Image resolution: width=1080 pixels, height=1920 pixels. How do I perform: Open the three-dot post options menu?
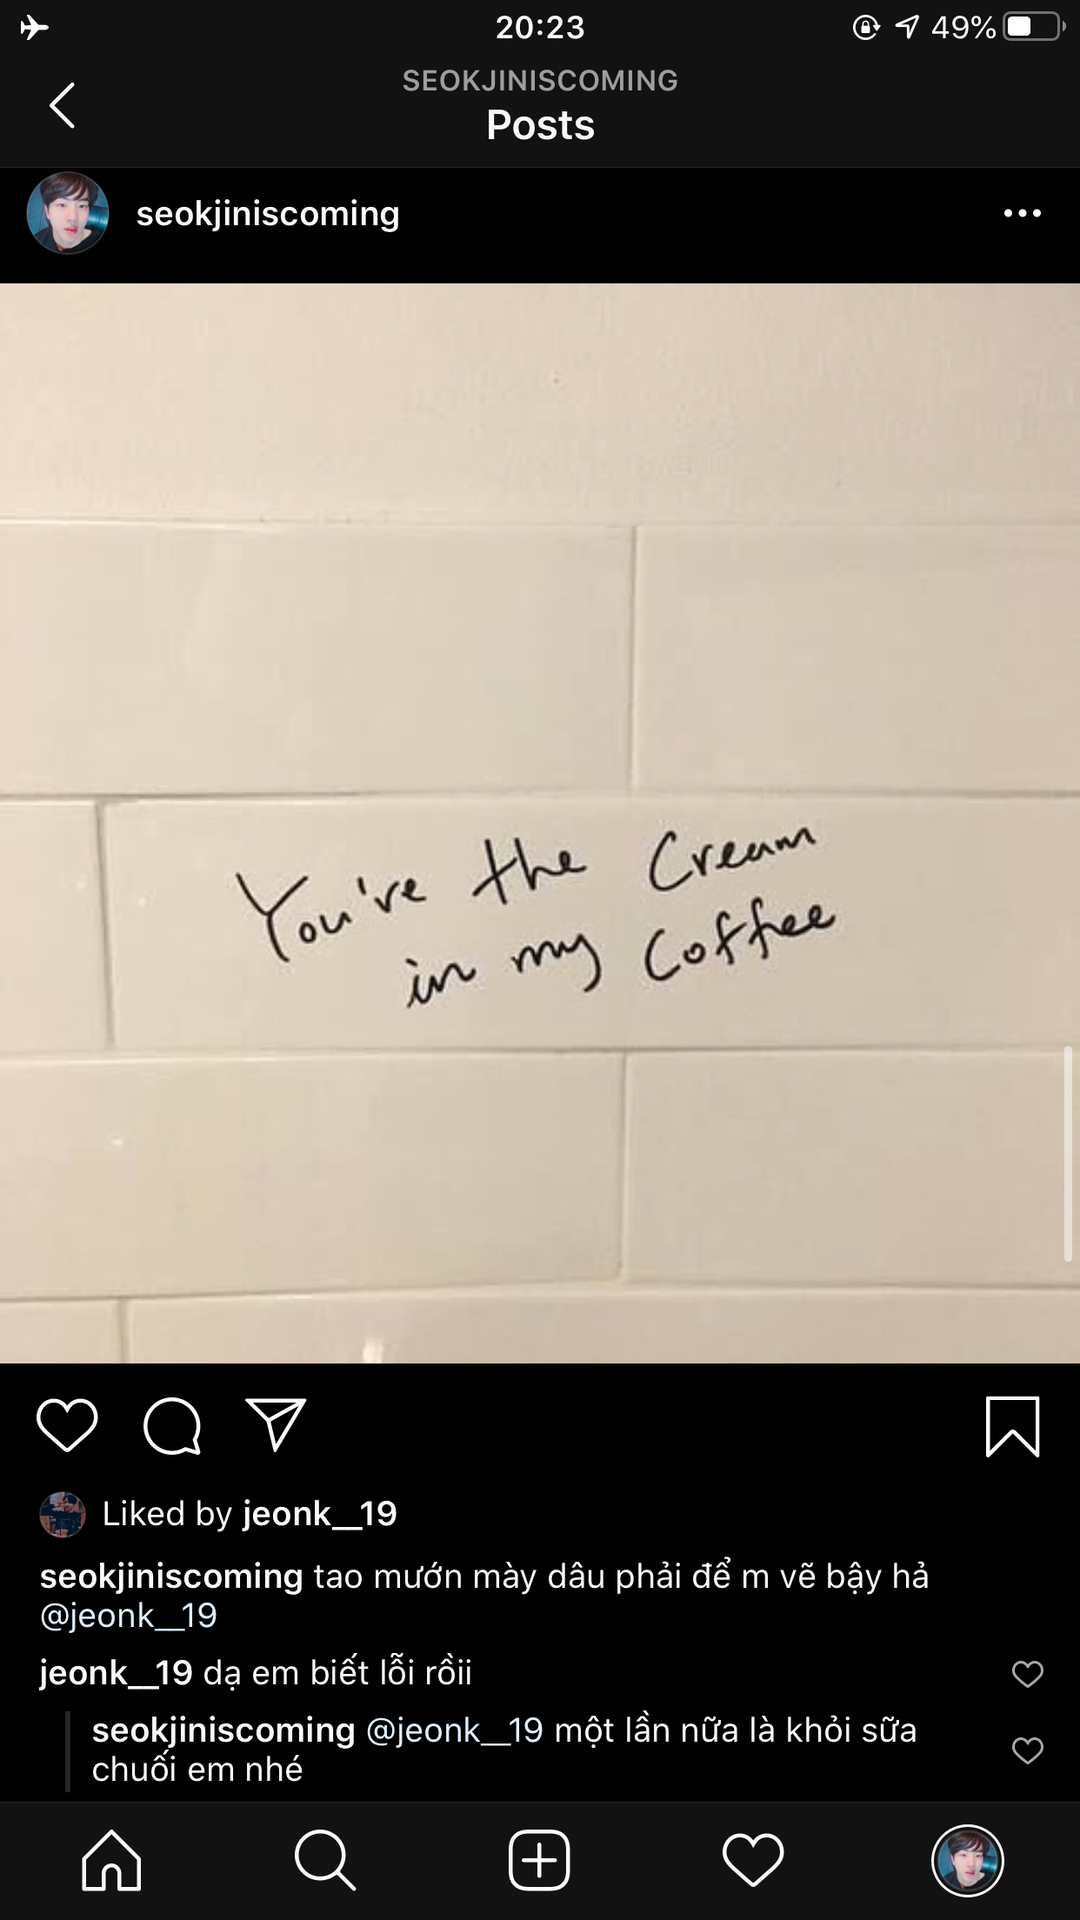pos(1022,213)
